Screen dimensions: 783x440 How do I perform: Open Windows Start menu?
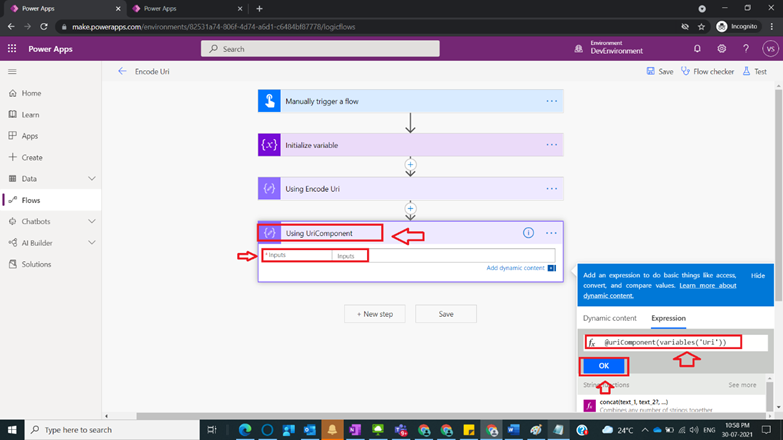click(x=12, y=430)
